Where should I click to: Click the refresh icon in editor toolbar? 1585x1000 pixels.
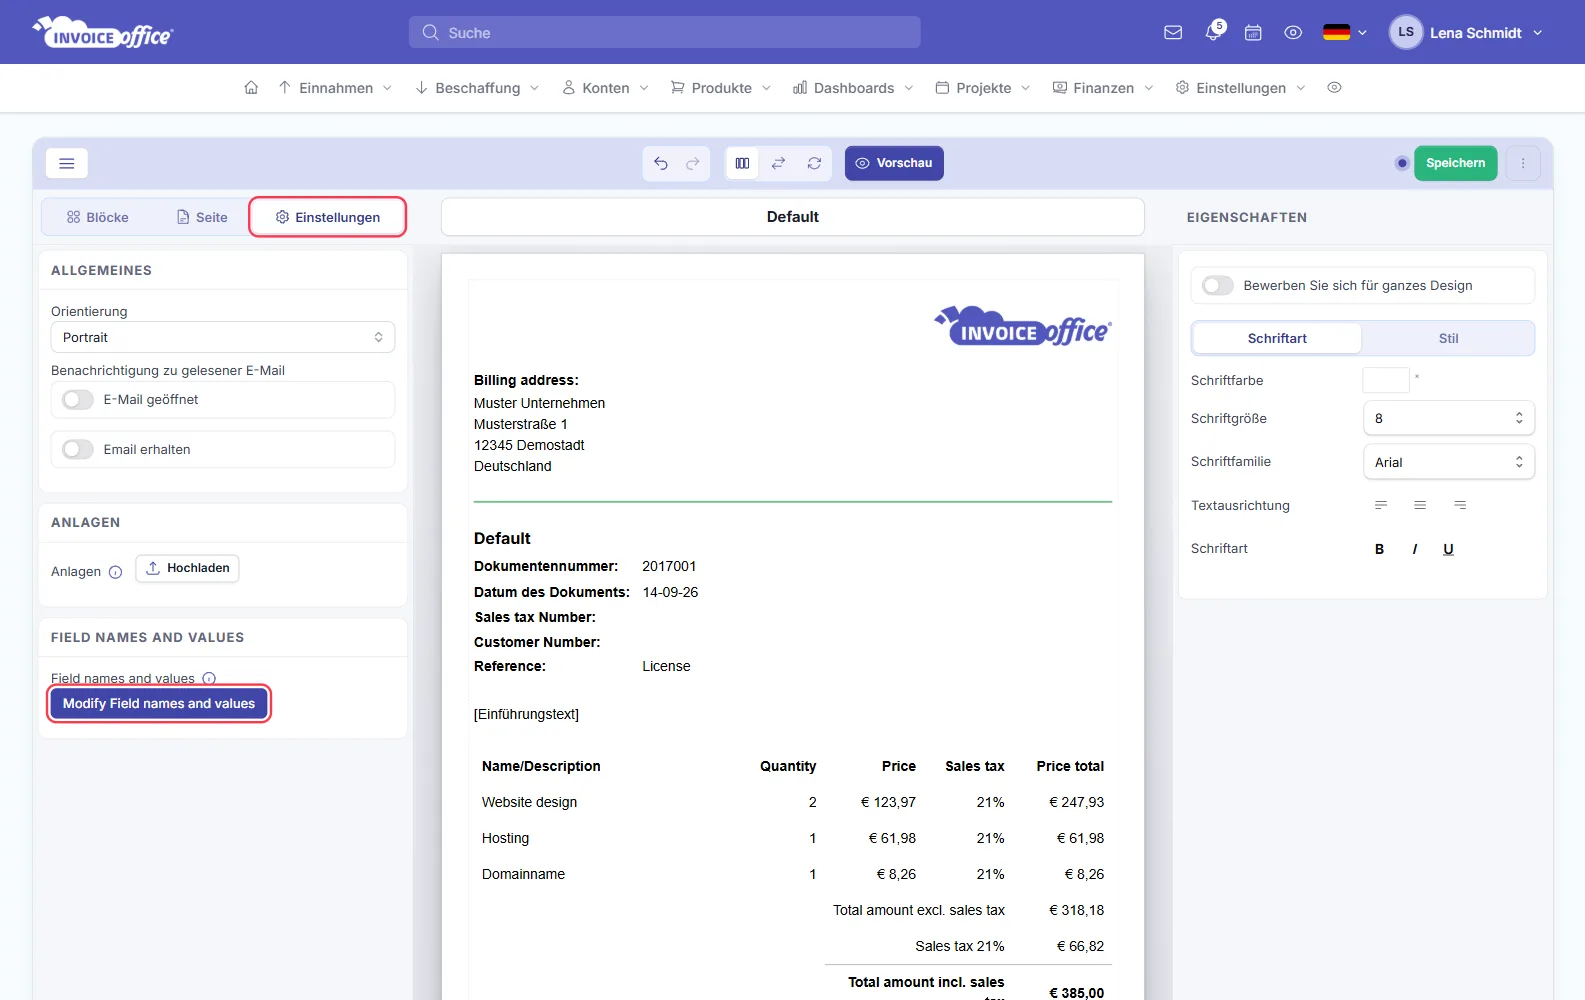(x=815, y=163)
